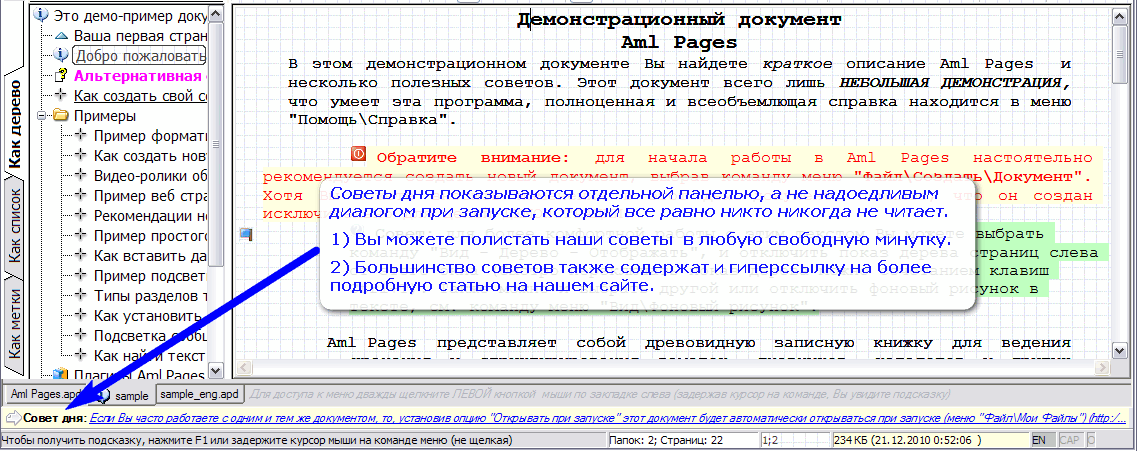1137x451 pixels.
Task: Switch to the 'Как дерево' side tab
Action: tap(15, 122)
